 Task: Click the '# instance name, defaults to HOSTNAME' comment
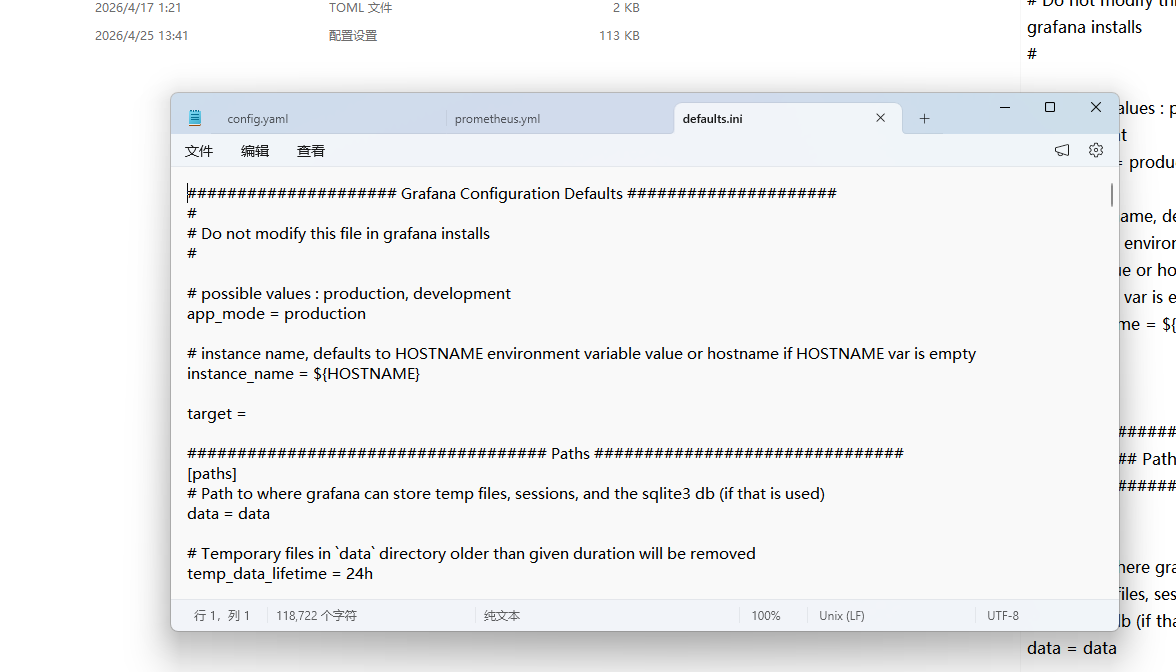click(581, 353)
